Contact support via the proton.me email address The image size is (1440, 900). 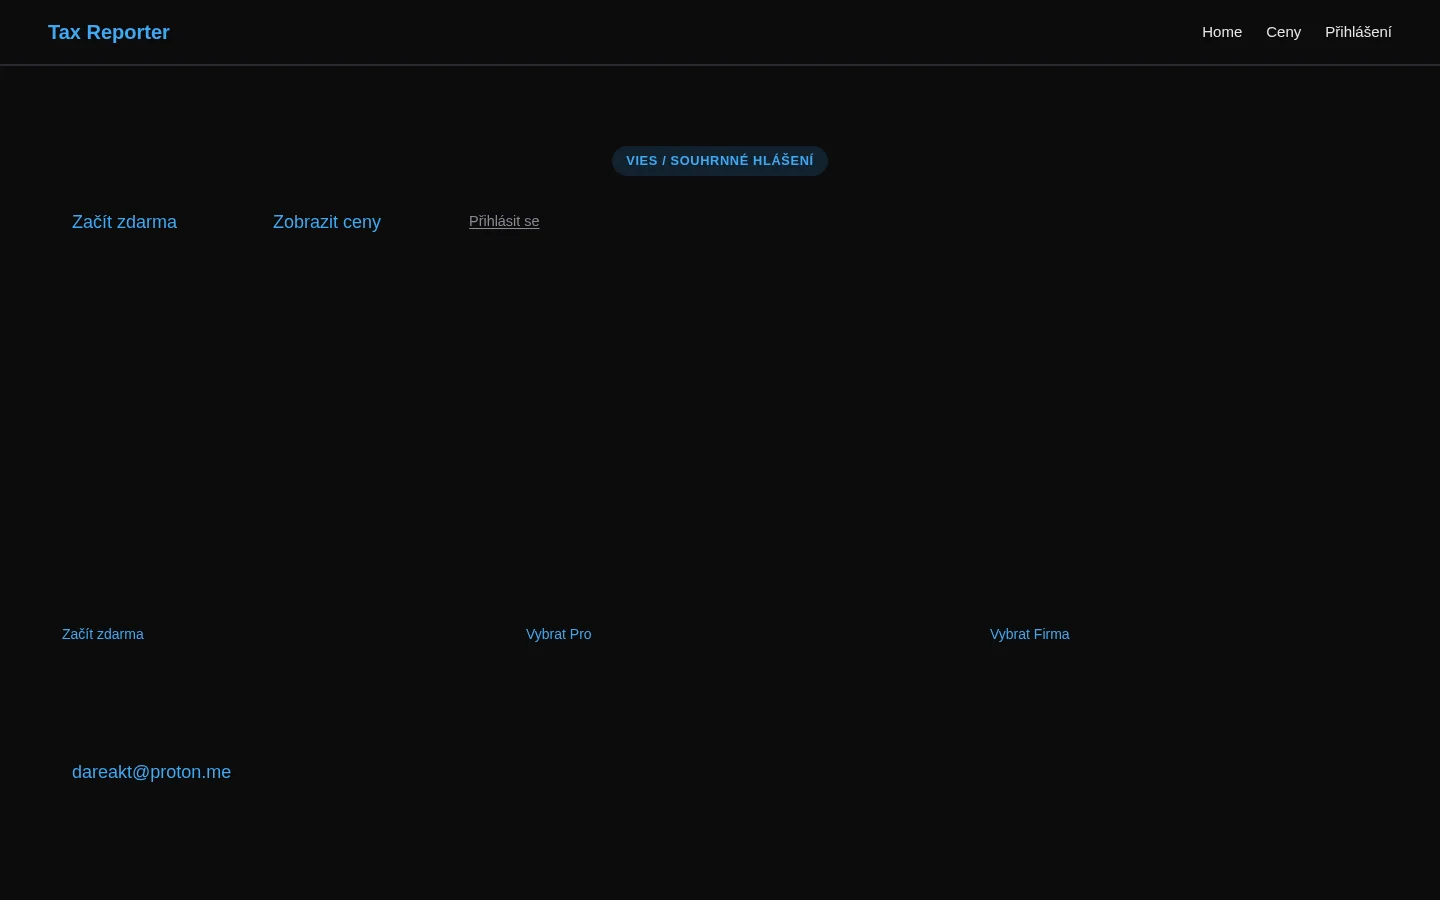click(x=151, y=772)
